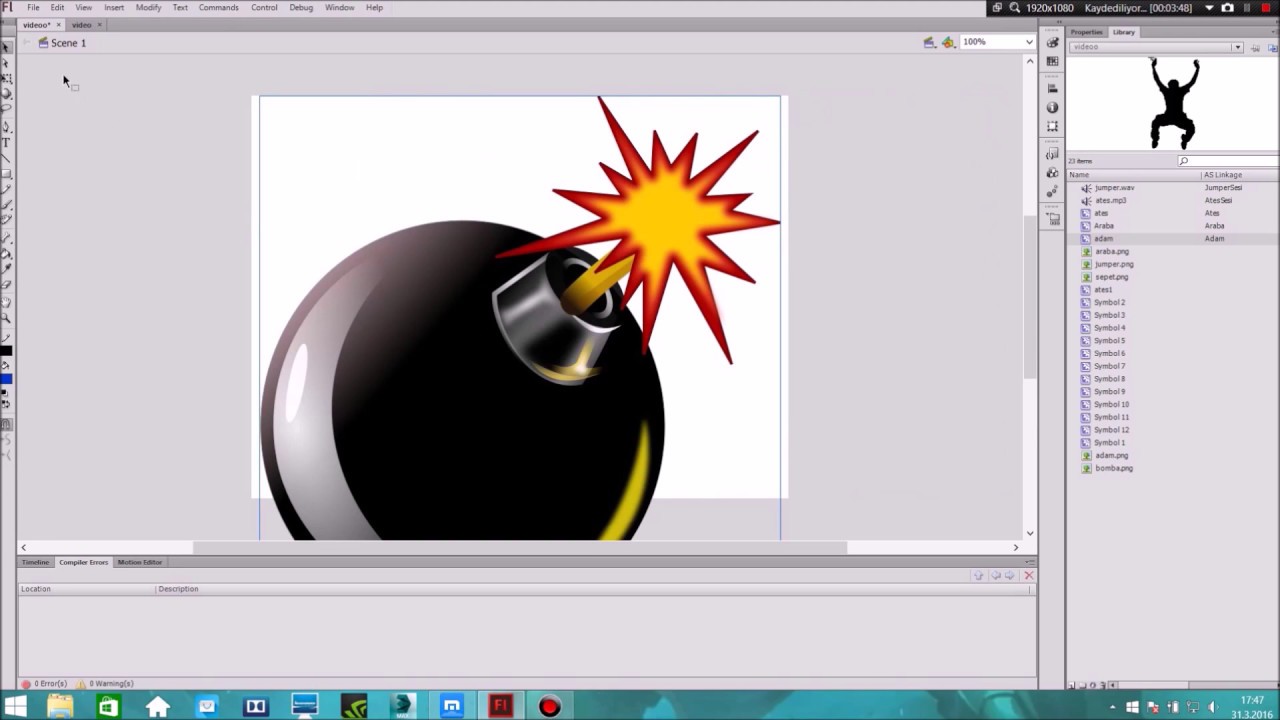Select jumper.wav in the library
This screenshot has height=720, width=1280.
pos(1114,188)
